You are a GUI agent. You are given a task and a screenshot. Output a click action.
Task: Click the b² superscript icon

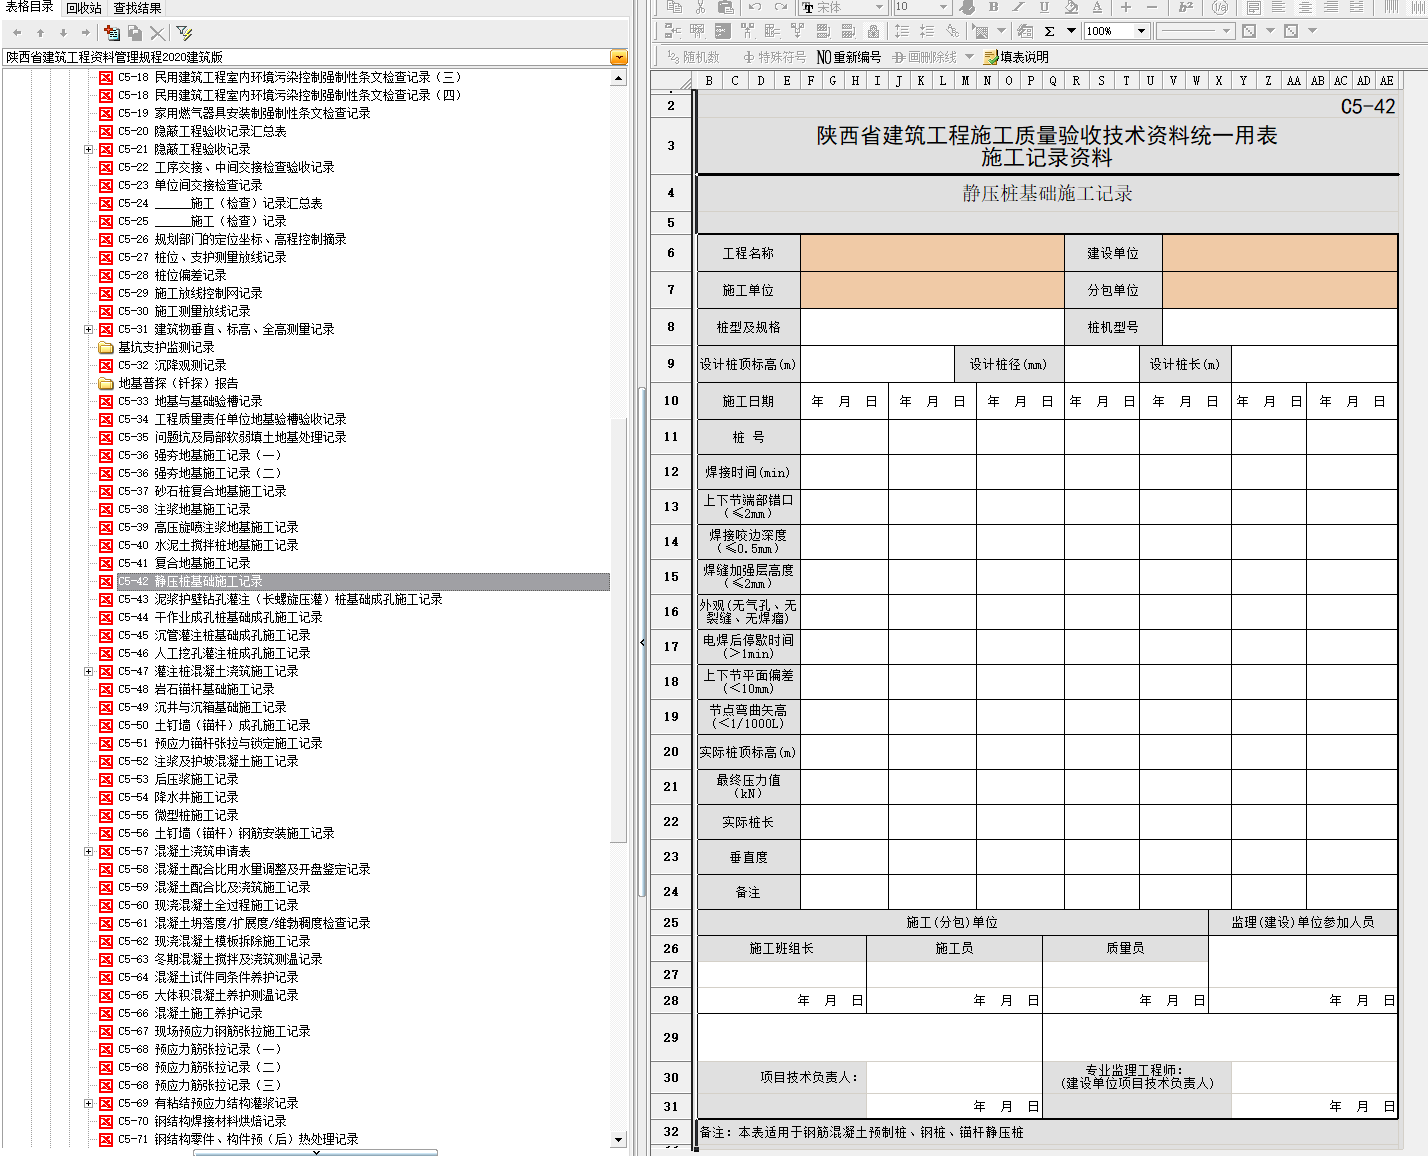[x=1186, y=7]
